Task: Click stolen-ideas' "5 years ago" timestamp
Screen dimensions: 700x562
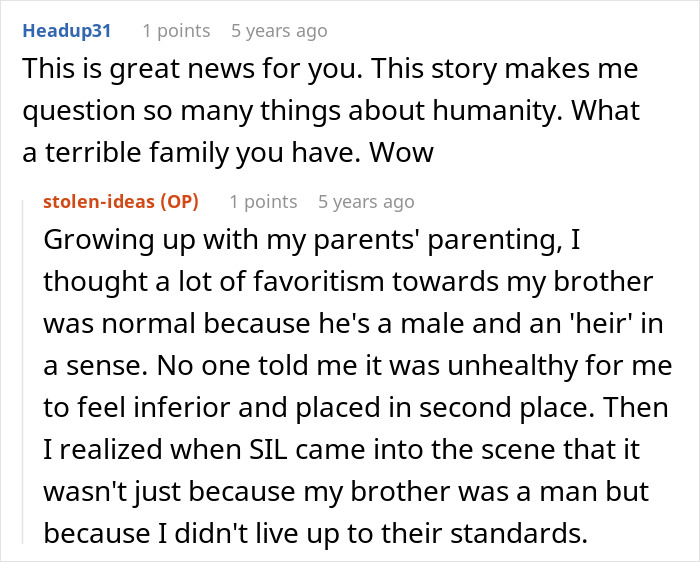Action: 366,202
